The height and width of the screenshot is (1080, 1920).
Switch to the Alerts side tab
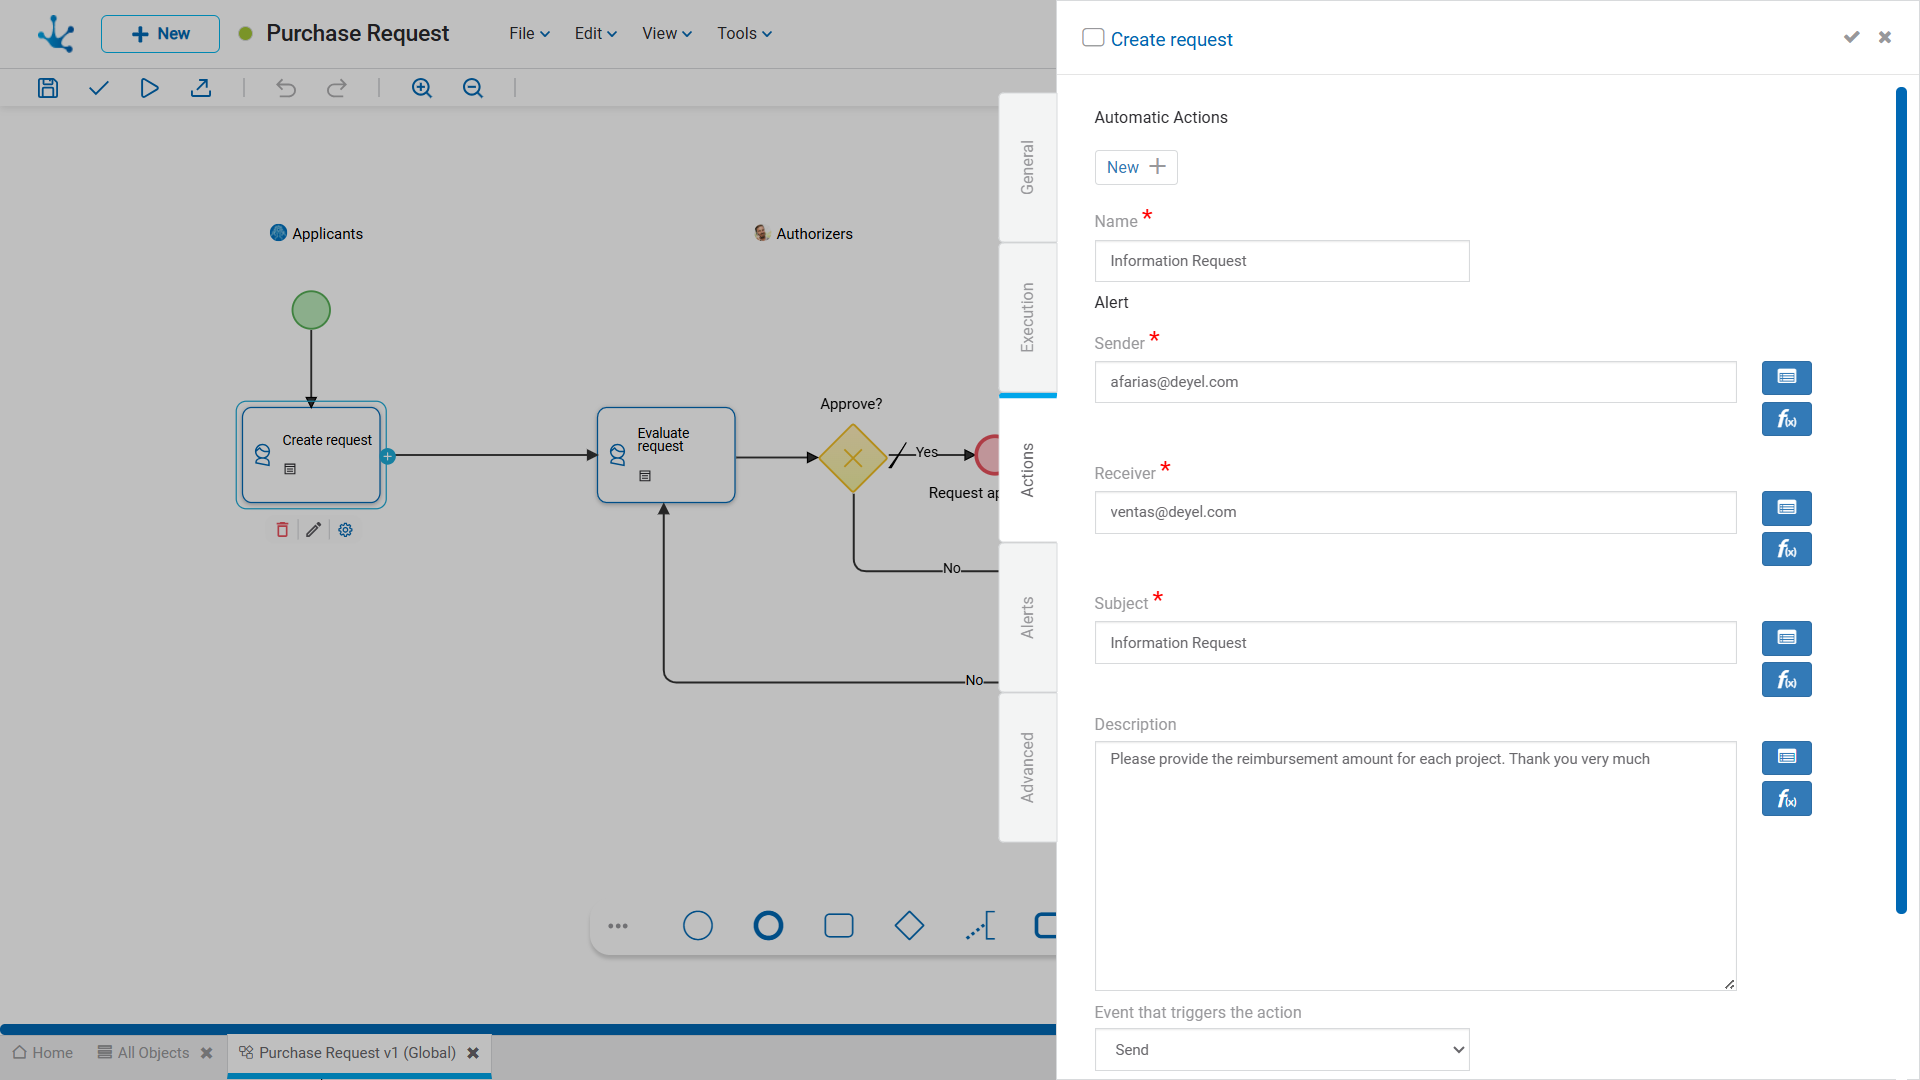[1027, 617]
